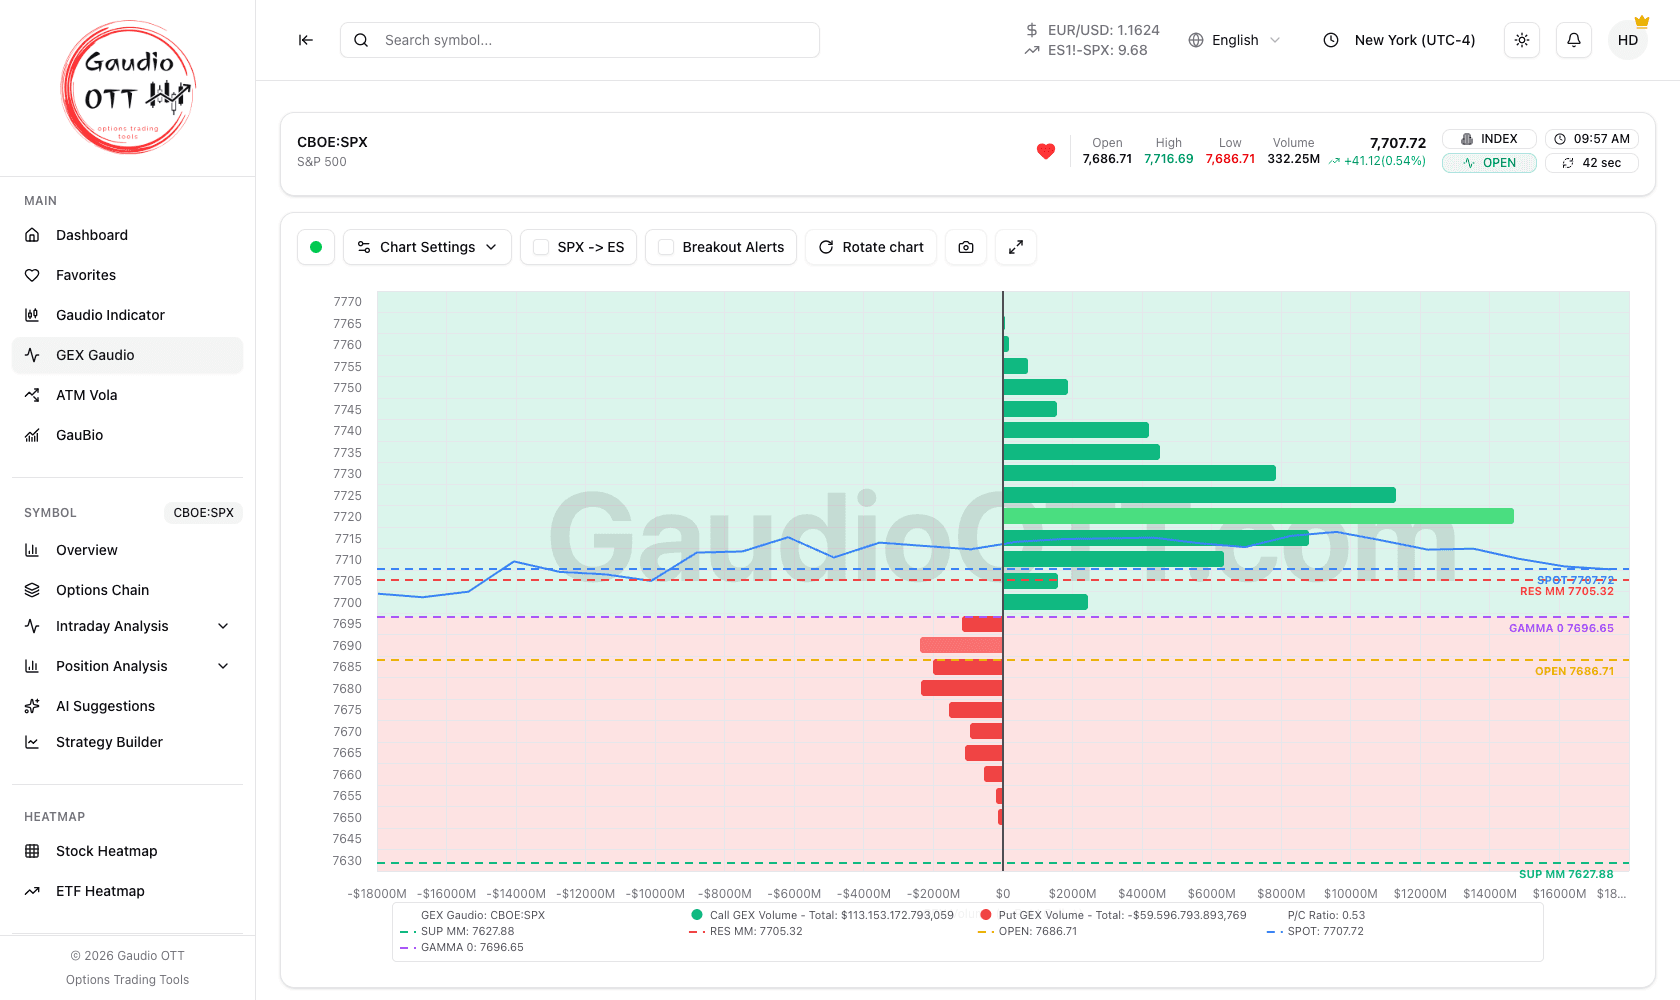
Task: Click the OPEN market status badge
Action: point(1489,163)
